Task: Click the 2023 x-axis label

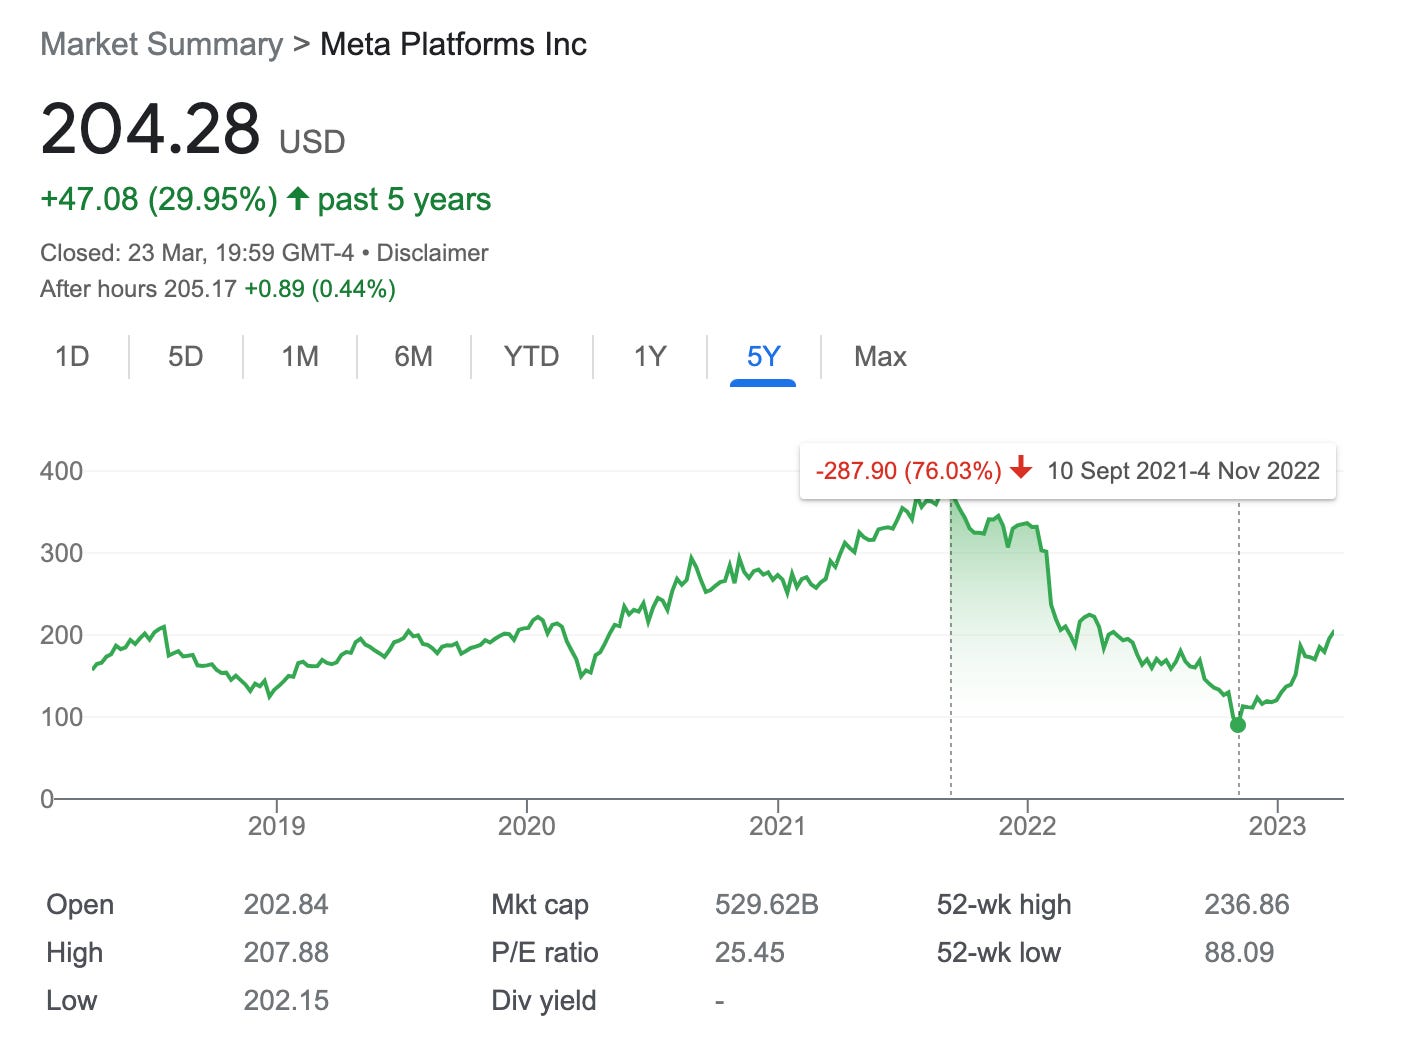Action: click(x=1277, y=826)
